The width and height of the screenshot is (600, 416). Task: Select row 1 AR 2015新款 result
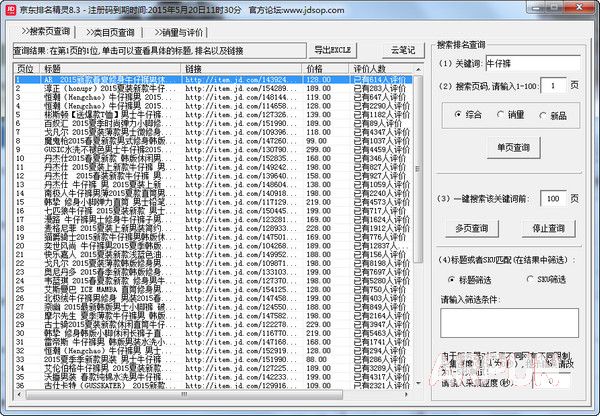(x=214, y=80)
